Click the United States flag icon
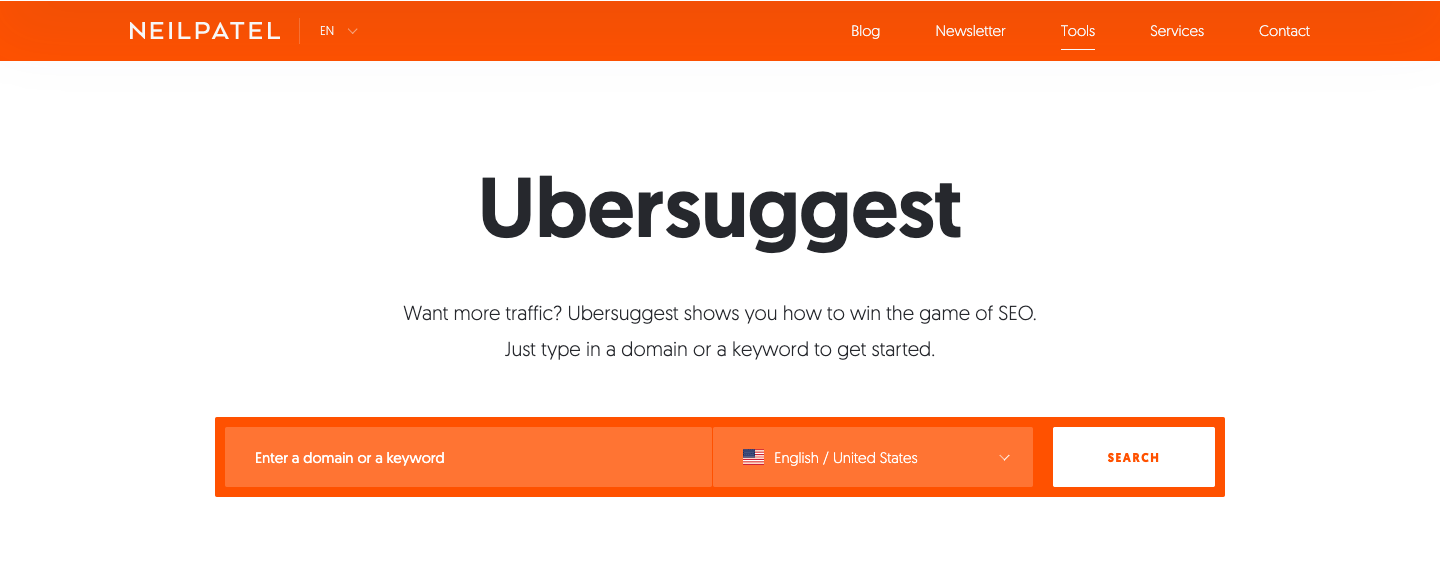Screen dimensions: 1440x580 [753, 457]
